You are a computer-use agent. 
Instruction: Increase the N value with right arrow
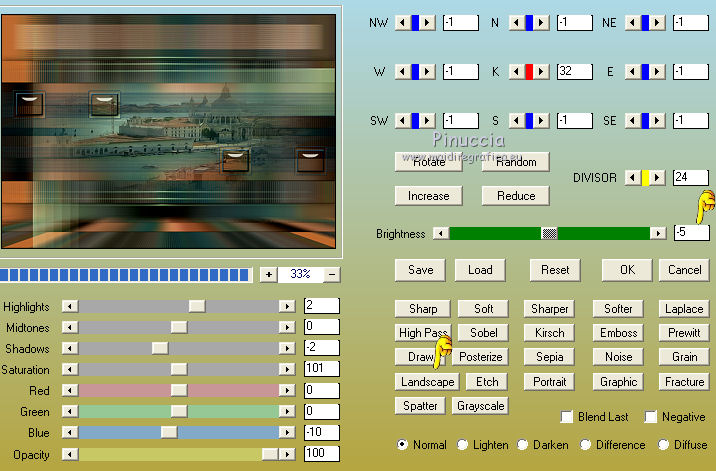pyautogui.click(x=542, y=22)
